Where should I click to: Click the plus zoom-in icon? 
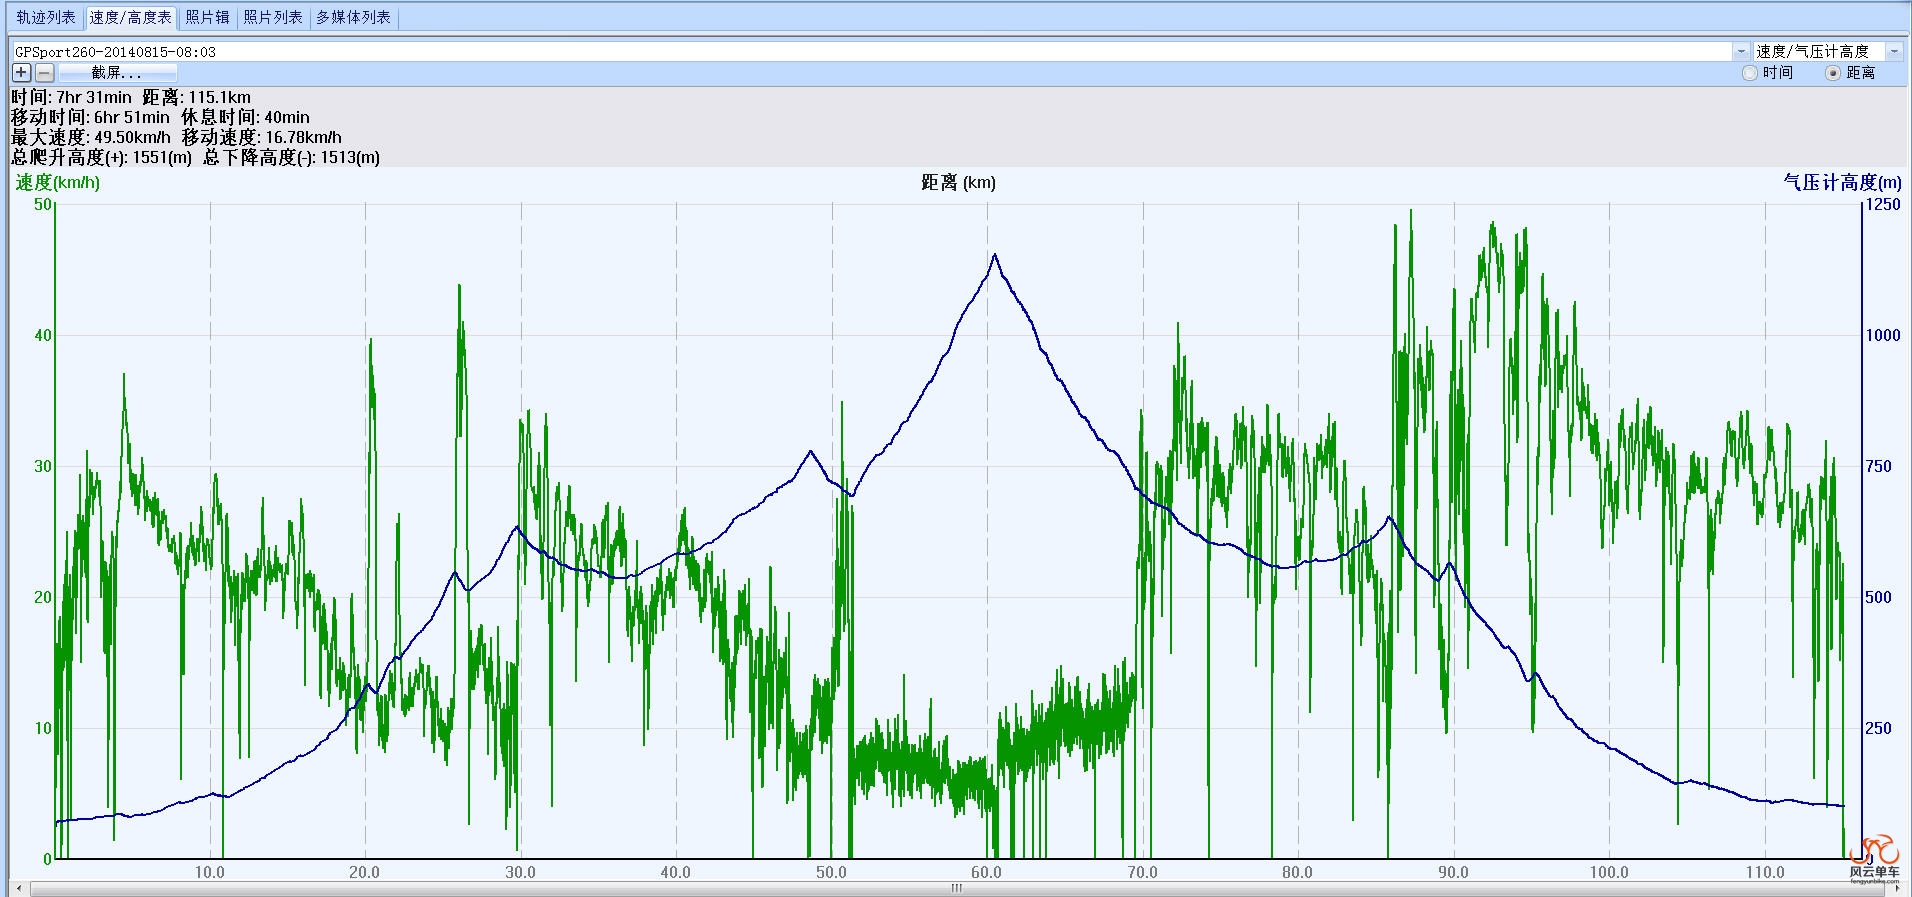point(21,73)
